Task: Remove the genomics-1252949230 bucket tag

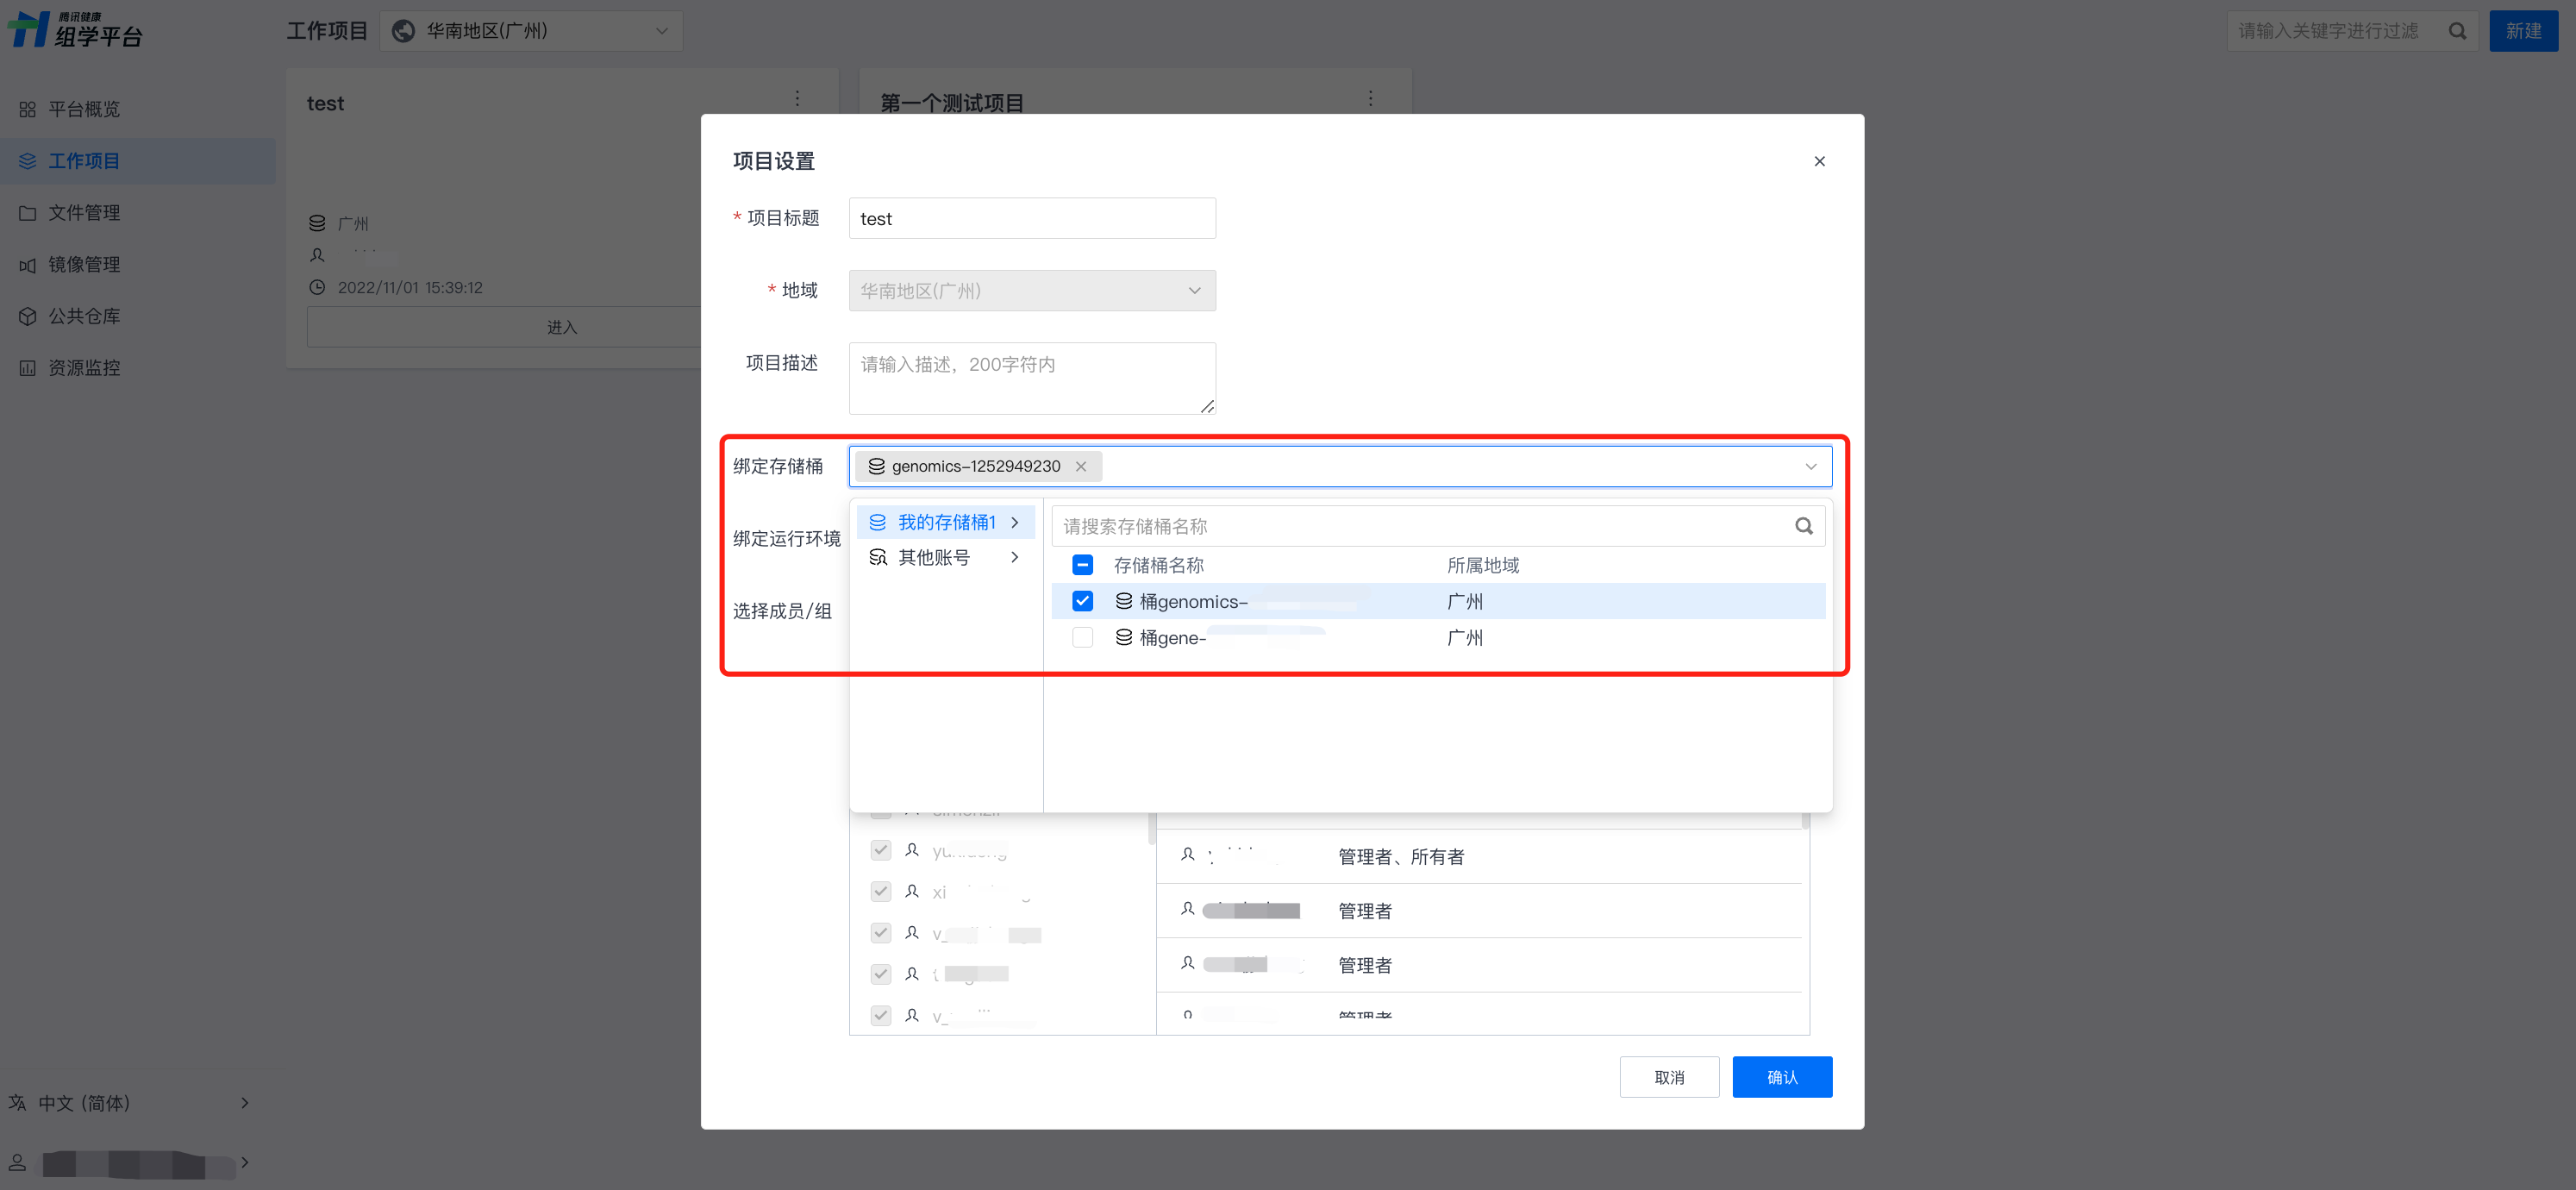Action: point(1081,466)
